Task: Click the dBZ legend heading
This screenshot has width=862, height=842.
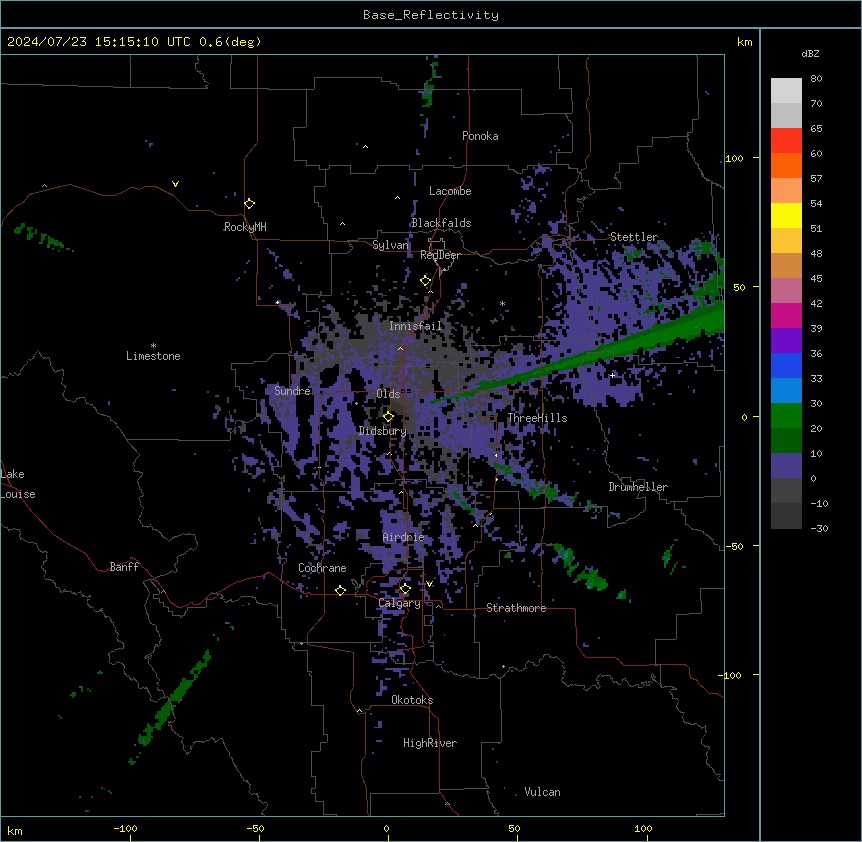Action: 810,53
